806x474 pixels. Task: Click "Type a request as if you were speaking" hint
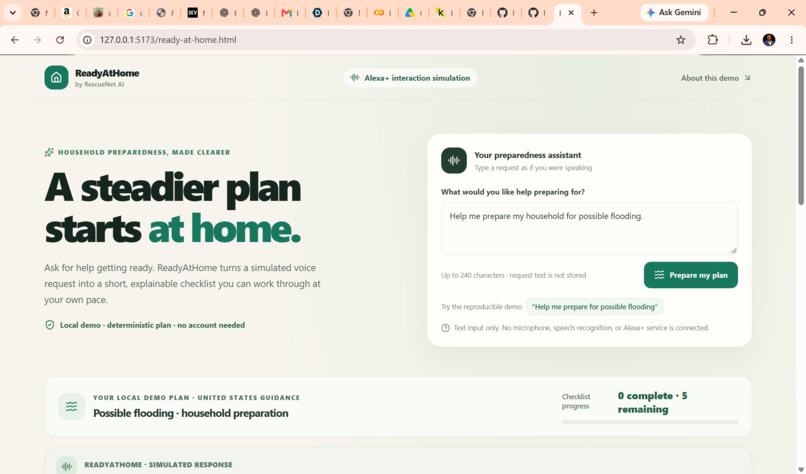point(533,168)
